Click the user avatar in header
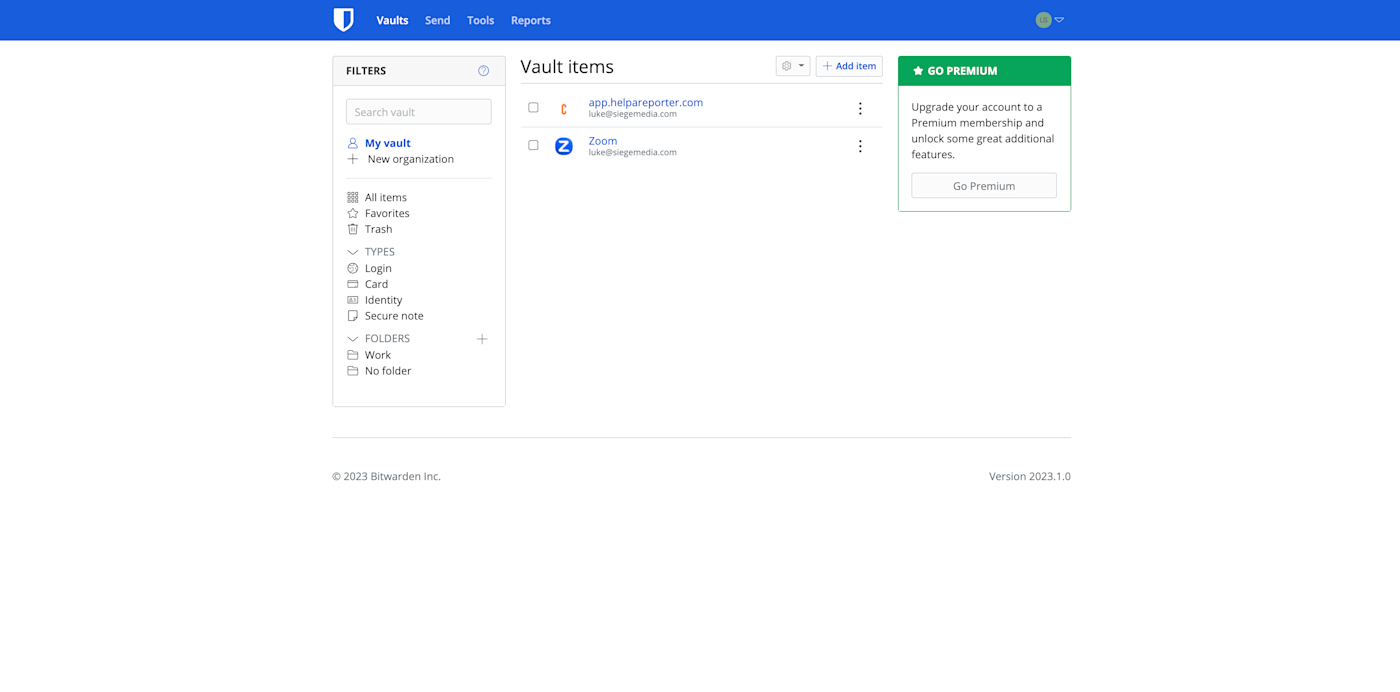The width and height of the screenshot is (1400, 692). point(1043,20)
